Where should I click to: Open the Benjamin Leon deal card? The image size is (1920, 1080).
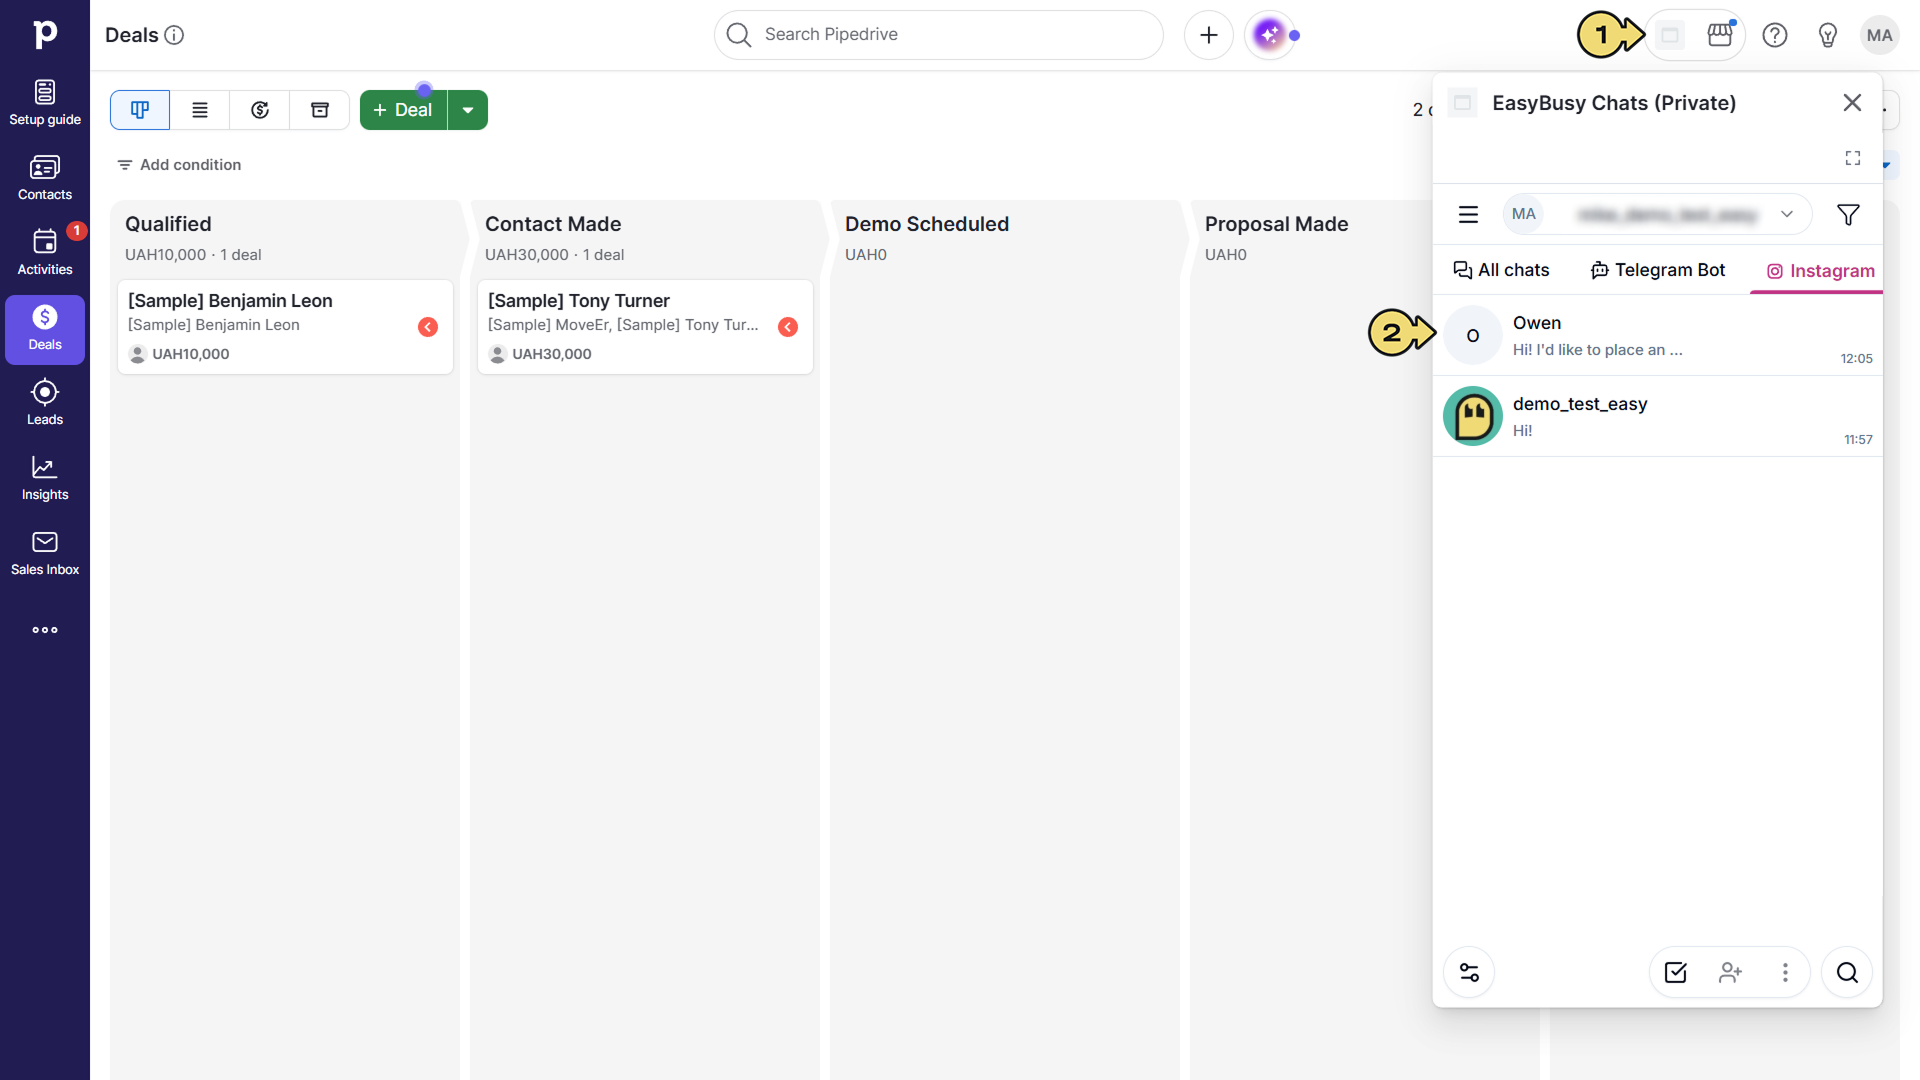point(285,327)
